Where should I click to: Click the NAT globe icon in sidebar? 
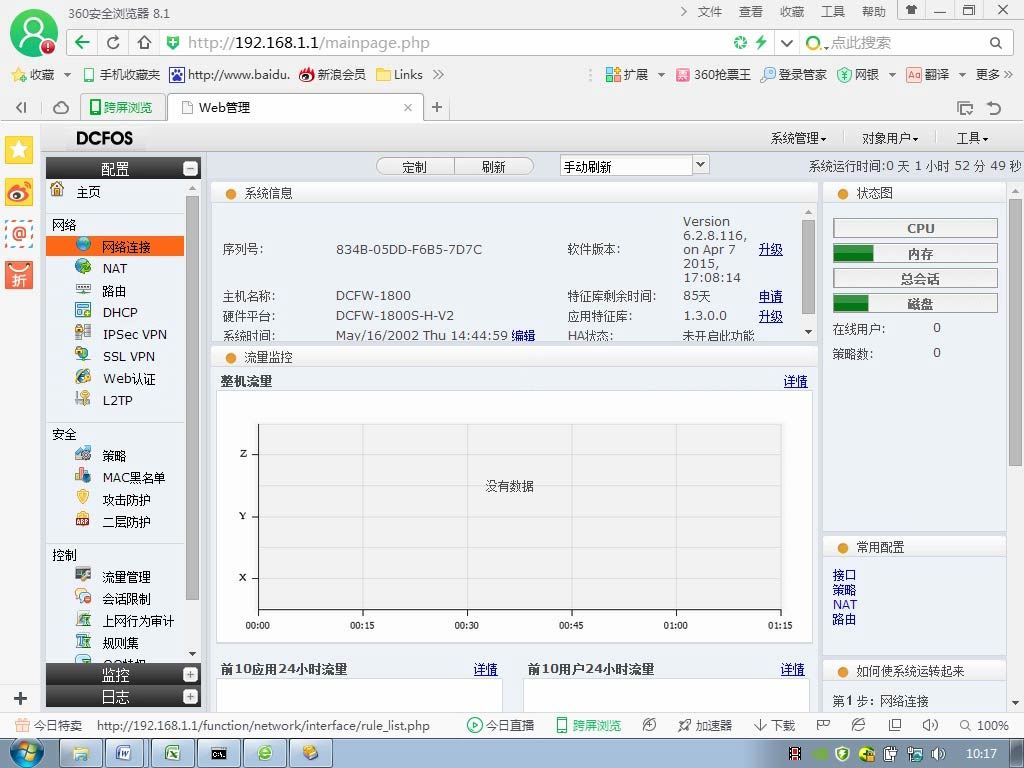point(83,266)
